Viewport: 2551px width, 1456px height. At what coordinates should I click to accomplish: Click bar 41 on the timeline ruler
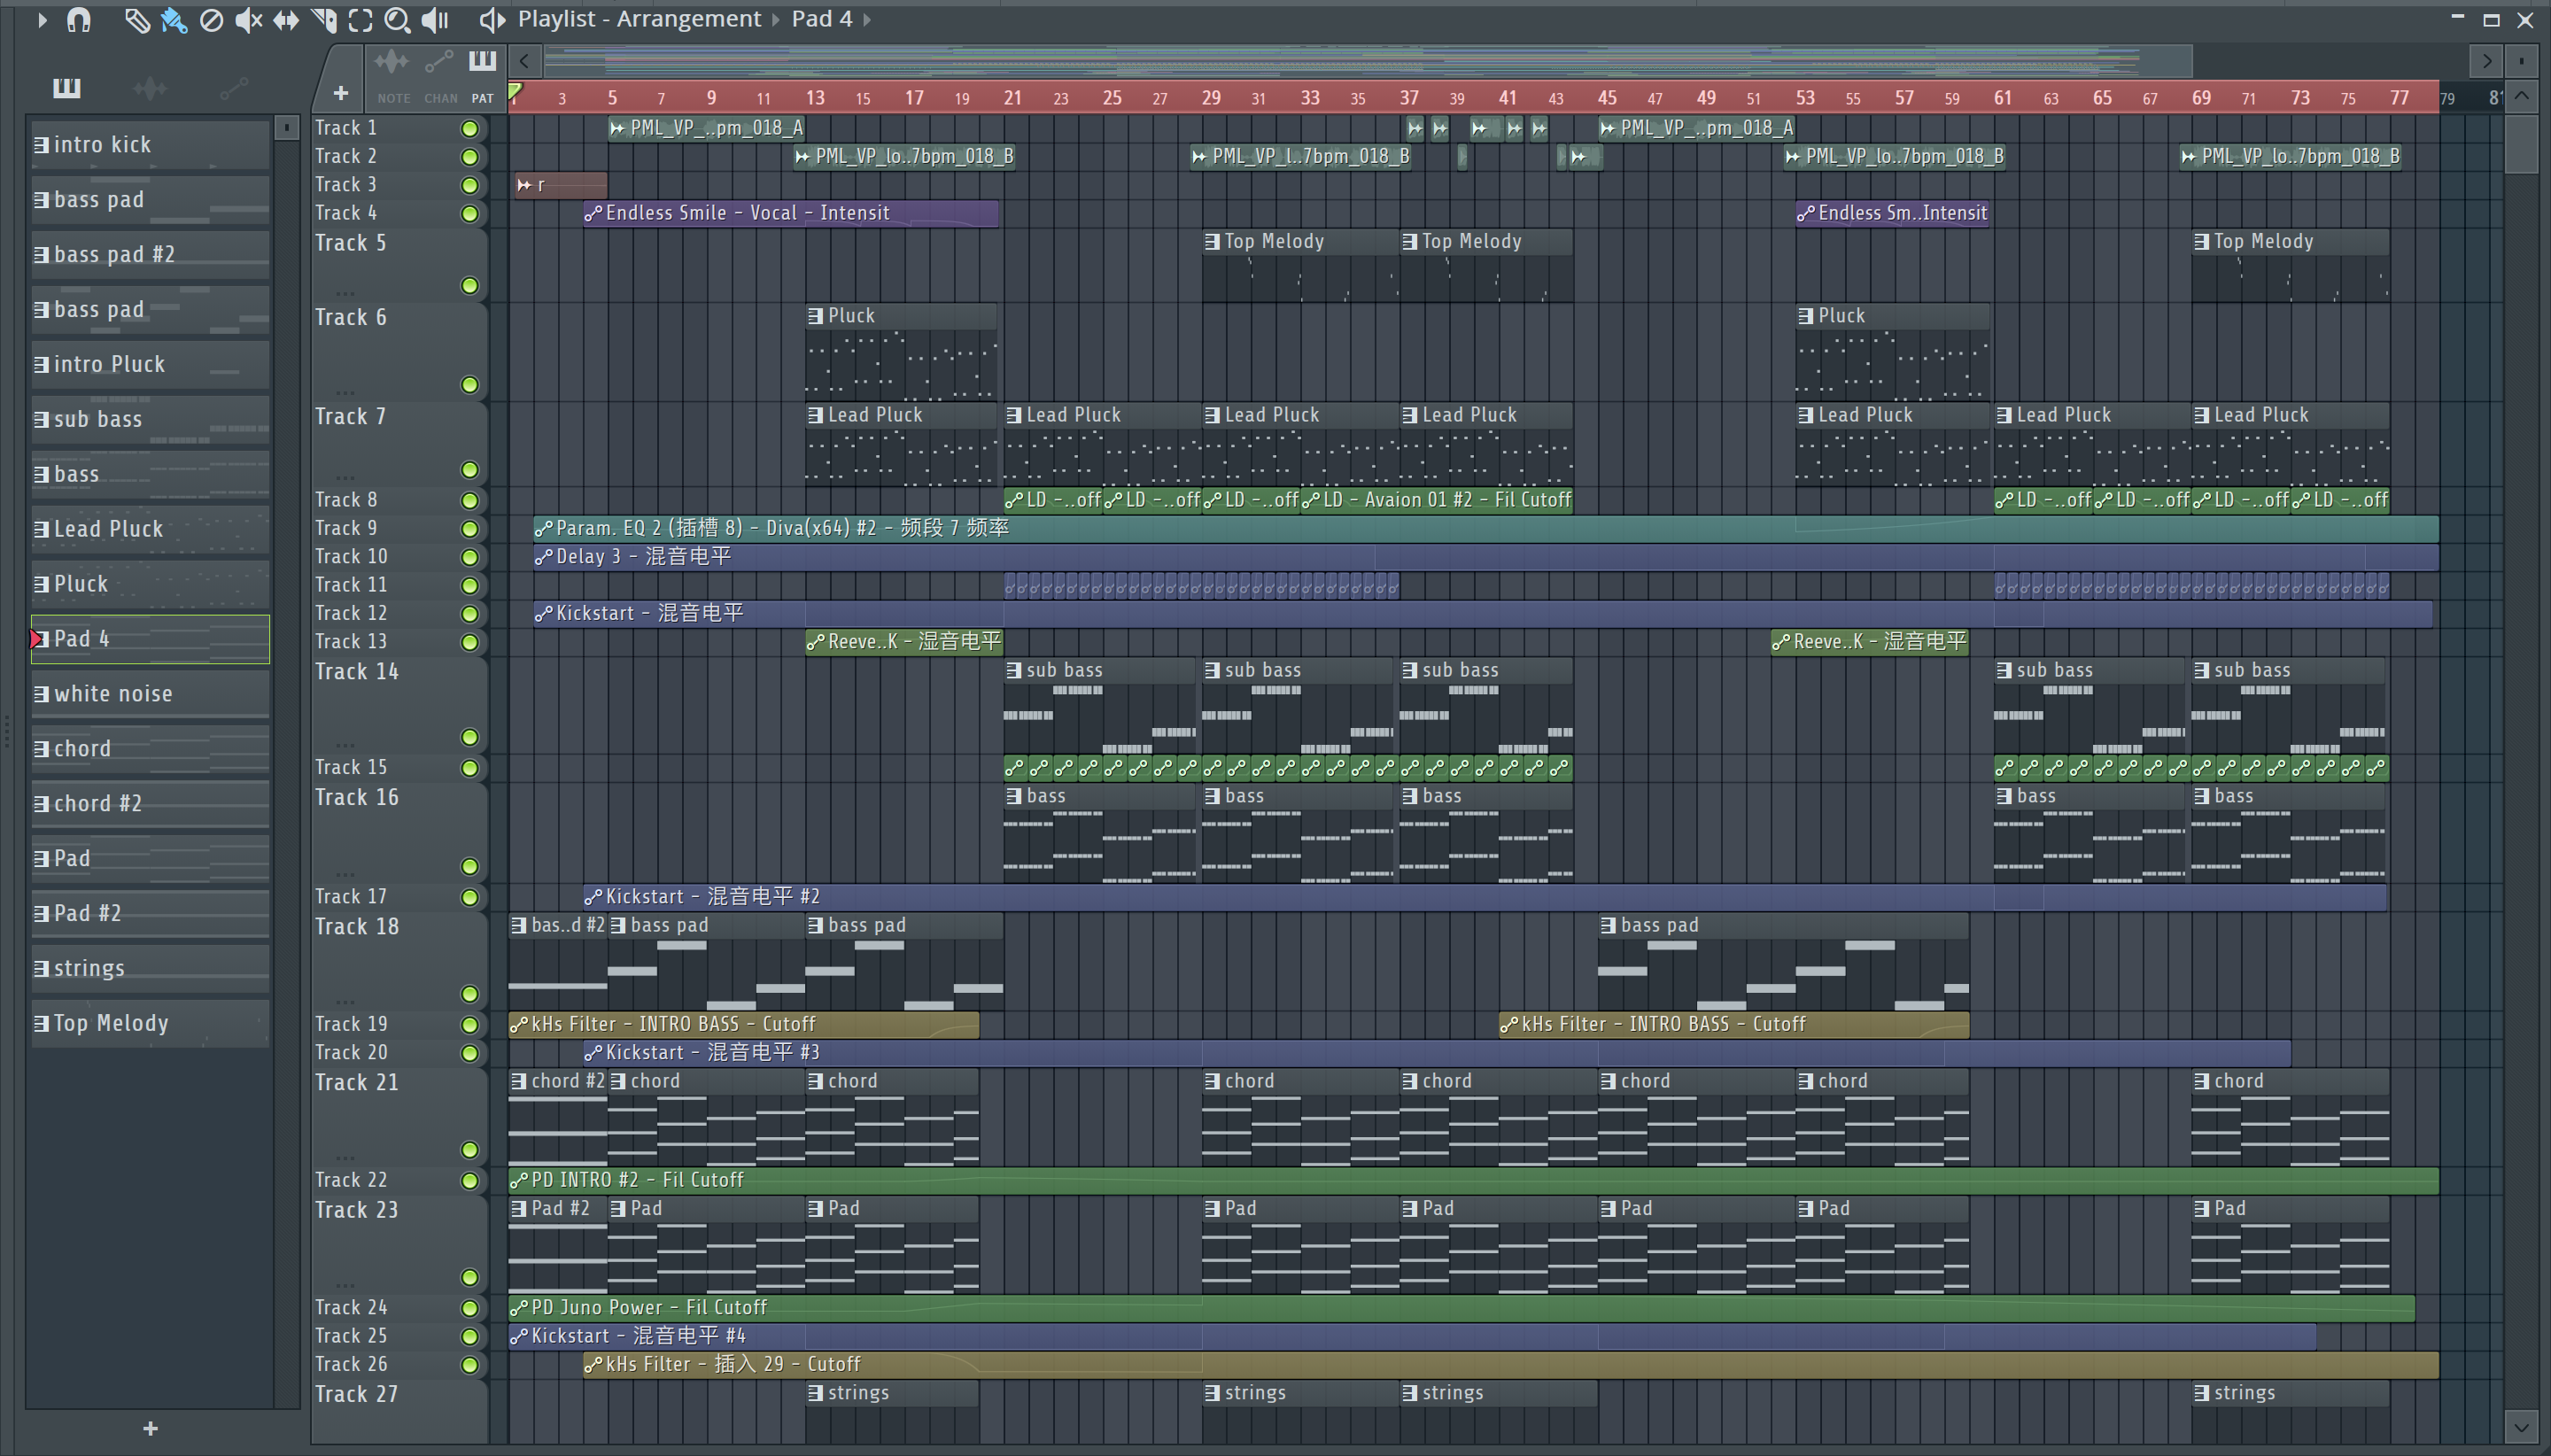pyautogui.click(x=1507, y=98)
